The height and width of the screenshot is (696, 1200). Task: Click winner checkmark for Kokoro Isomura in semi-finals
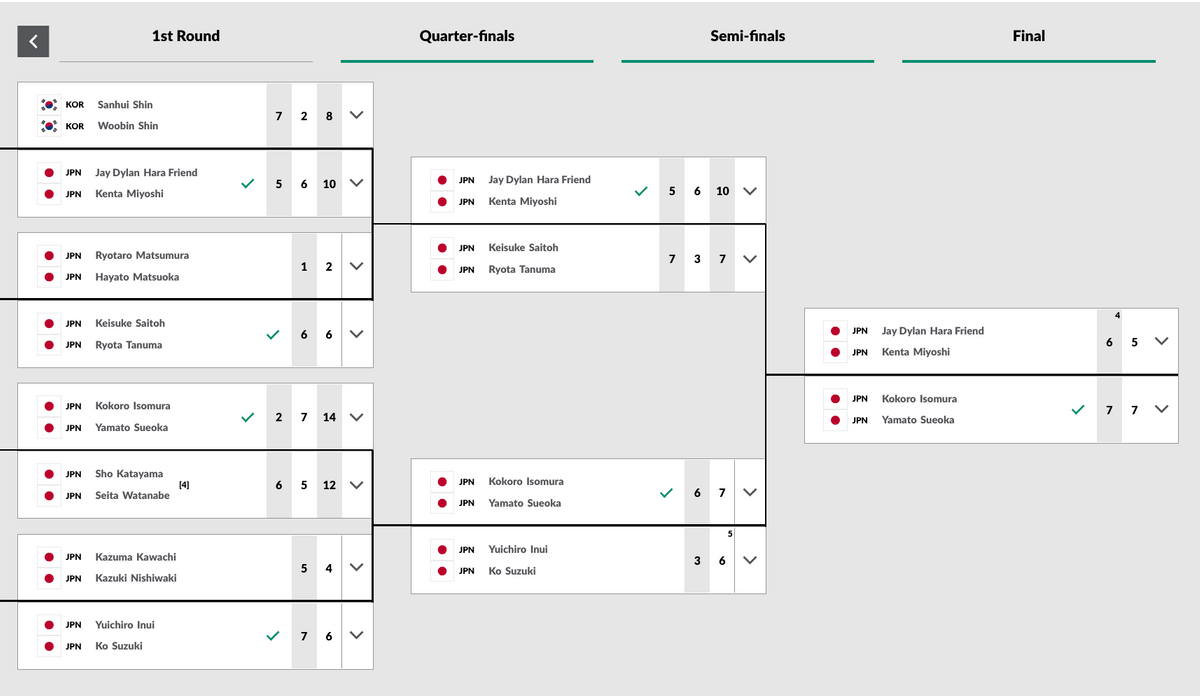(1078, 409)
